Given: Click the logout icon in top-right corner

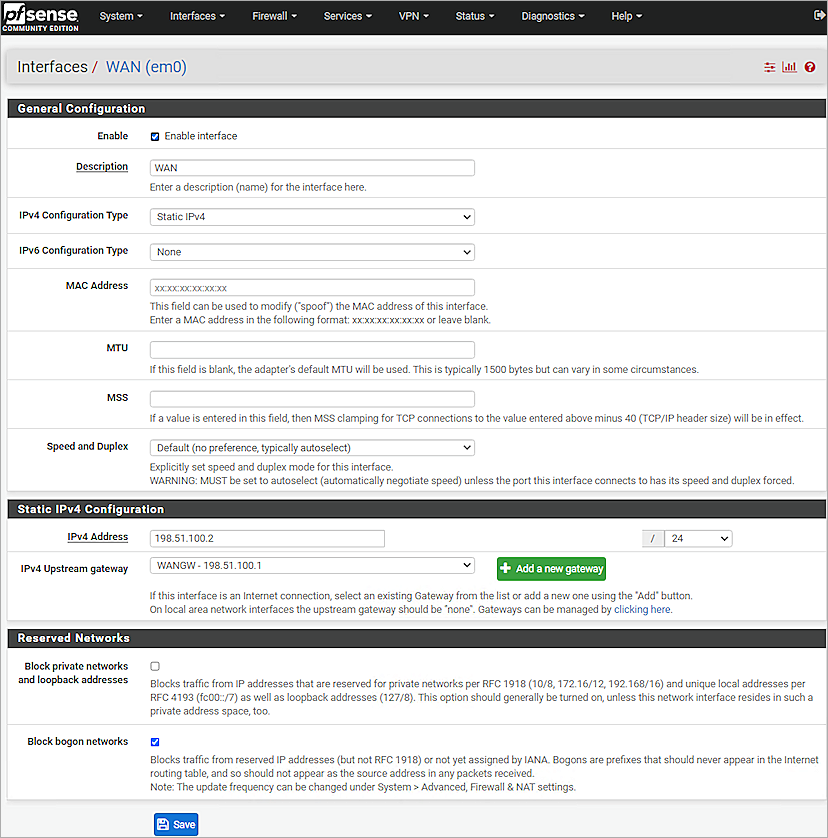Looking at the screenshot, I should (x=817, y=15).
